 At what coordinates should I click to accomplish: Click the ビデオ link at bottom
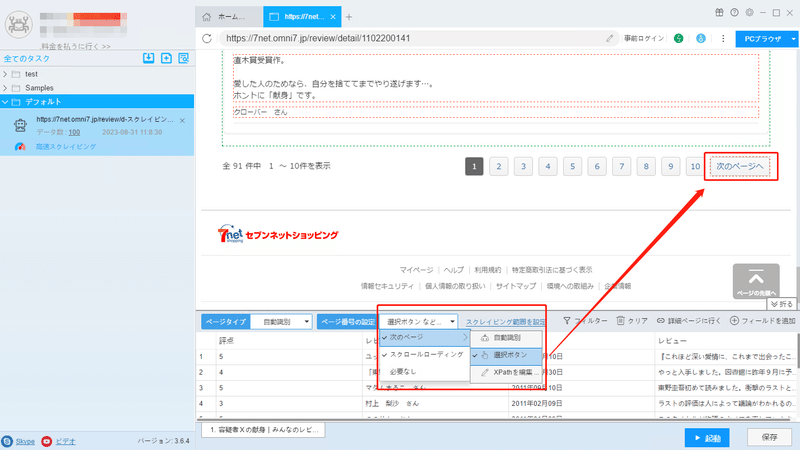coord(65,441)
